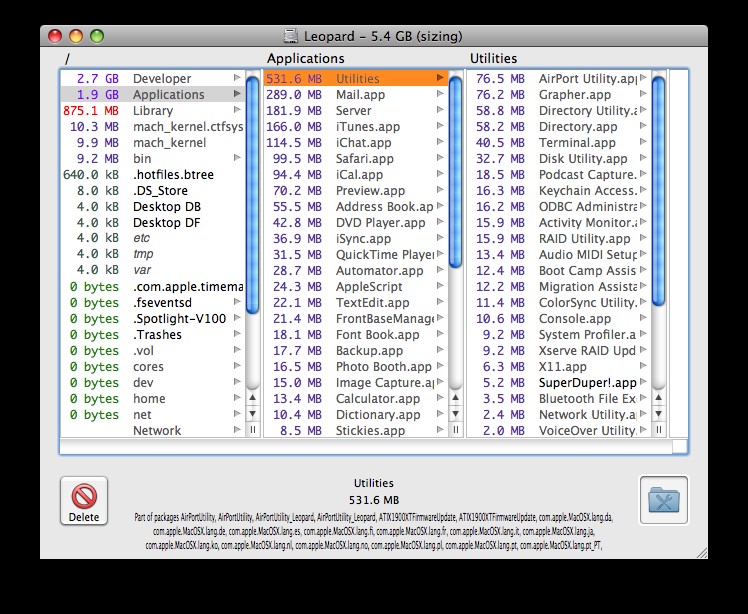Select mach_kernel file row
The image size is (748, 614).
pos(153,143)
